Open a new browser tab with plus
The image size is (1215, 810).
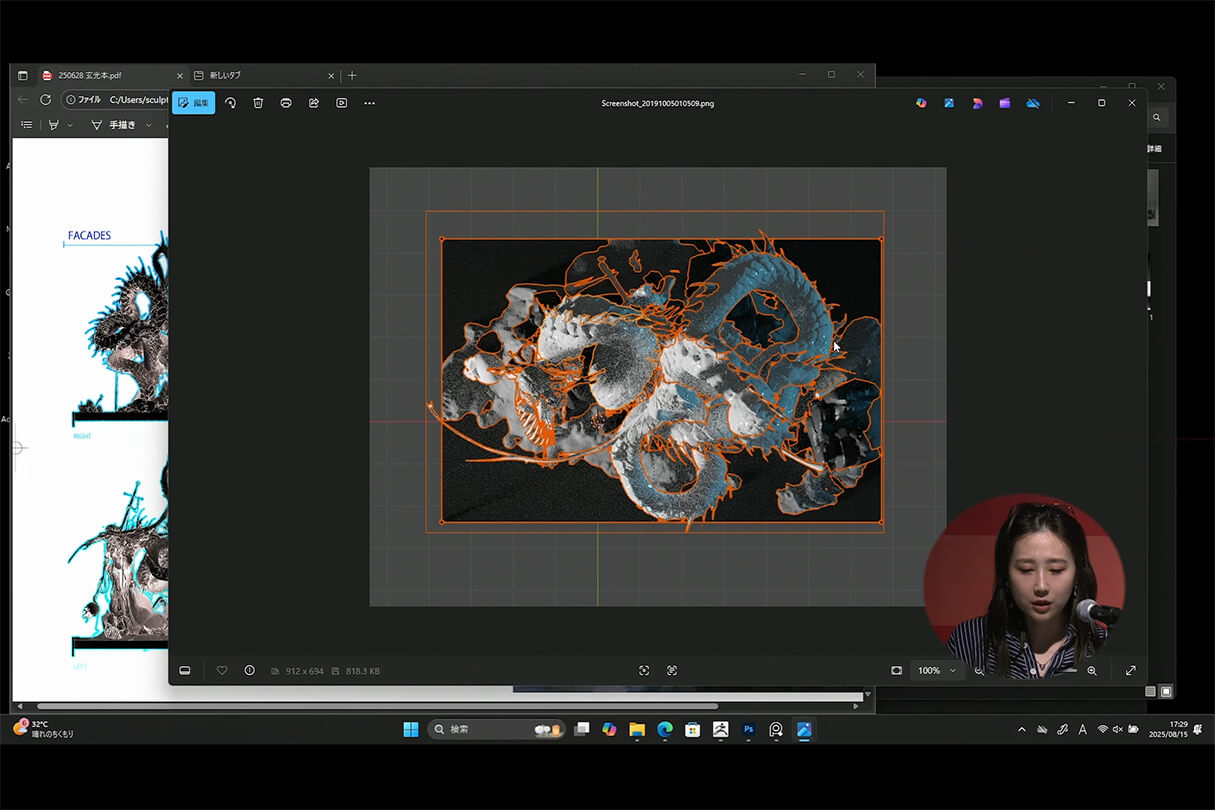coord(352,75)
